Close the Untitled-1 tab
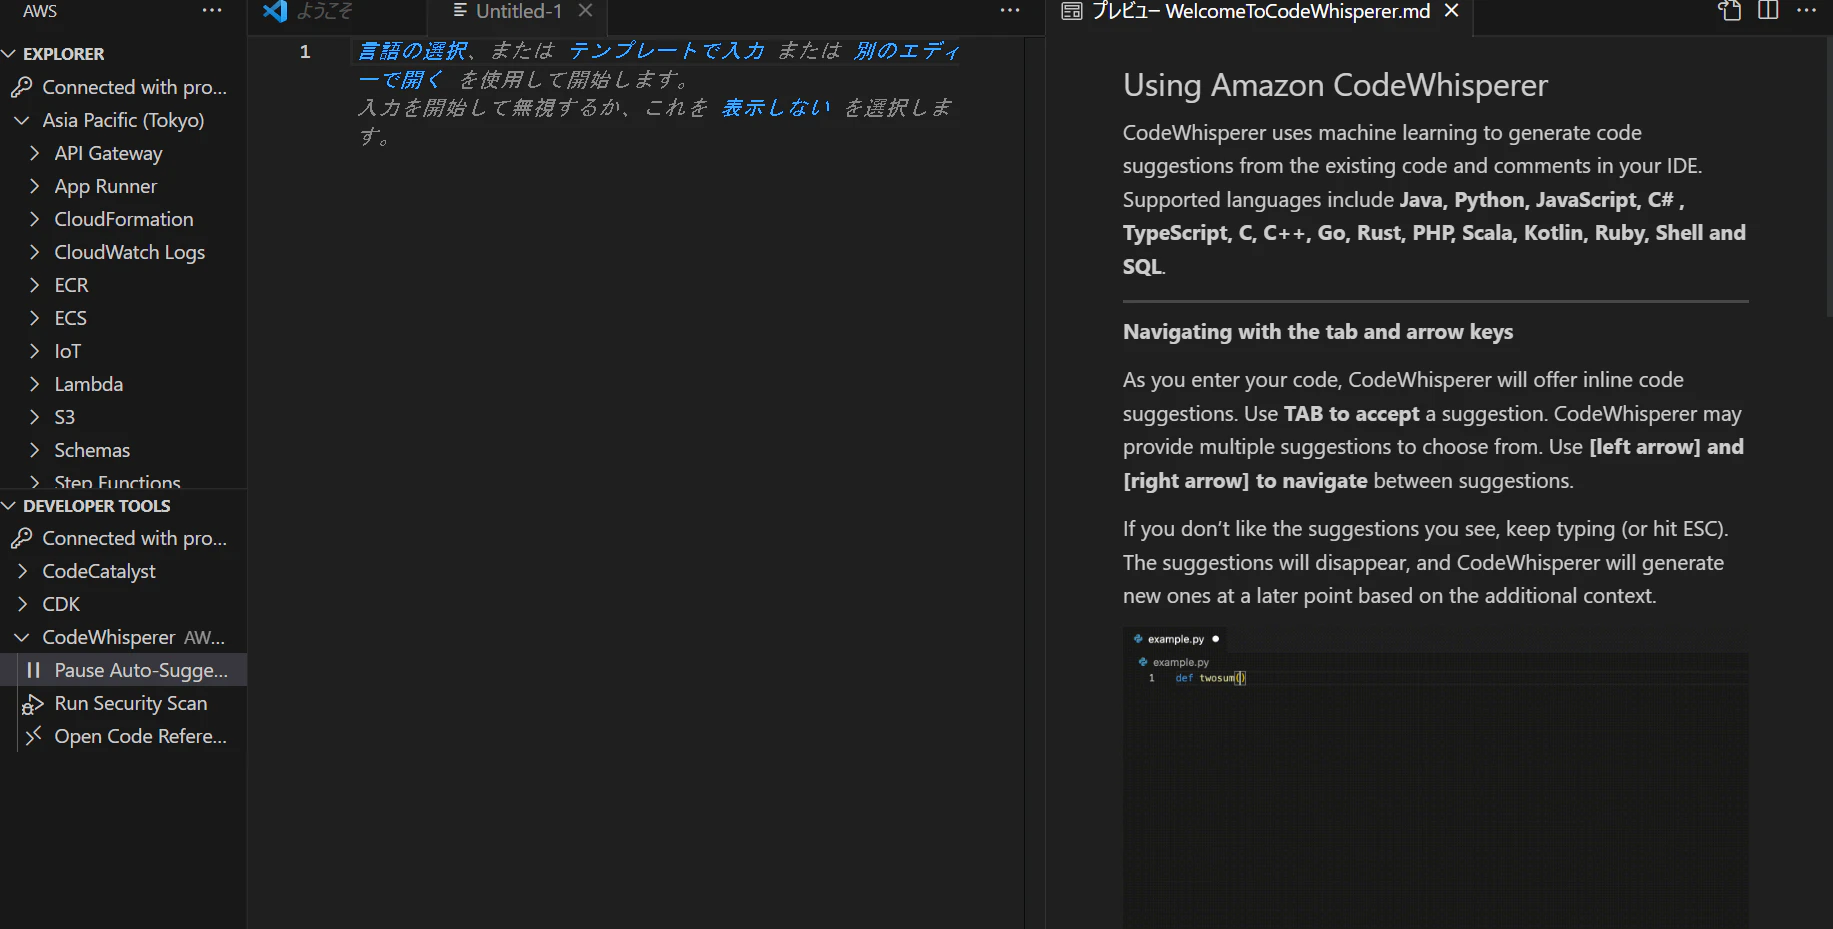This screenshot has width=1833, height=929. pyautogui.click(x=586, y=11)
